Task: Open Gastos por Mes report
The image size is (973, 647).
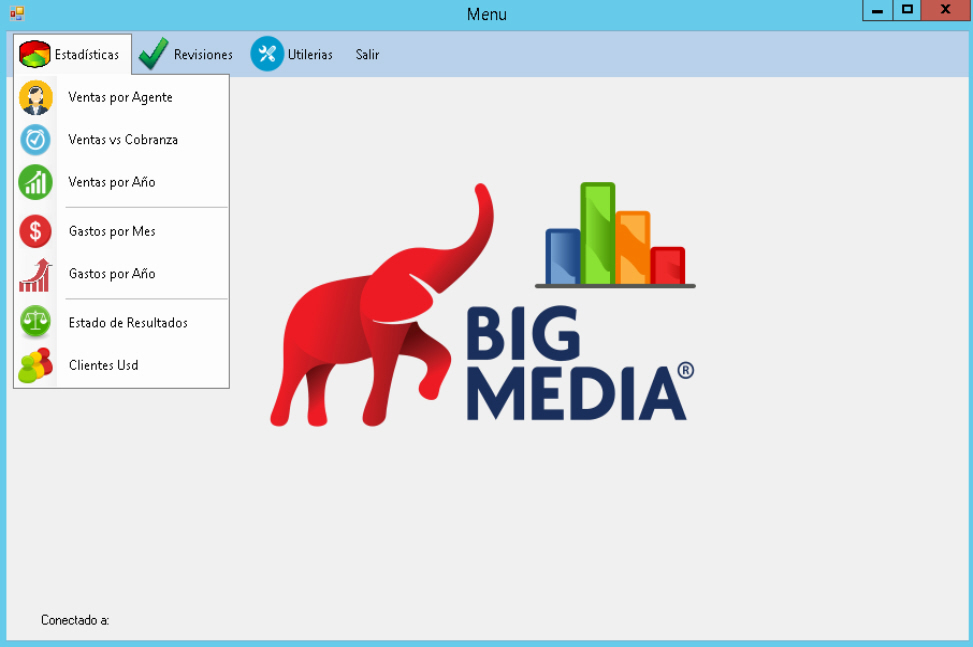Action: 112,231
